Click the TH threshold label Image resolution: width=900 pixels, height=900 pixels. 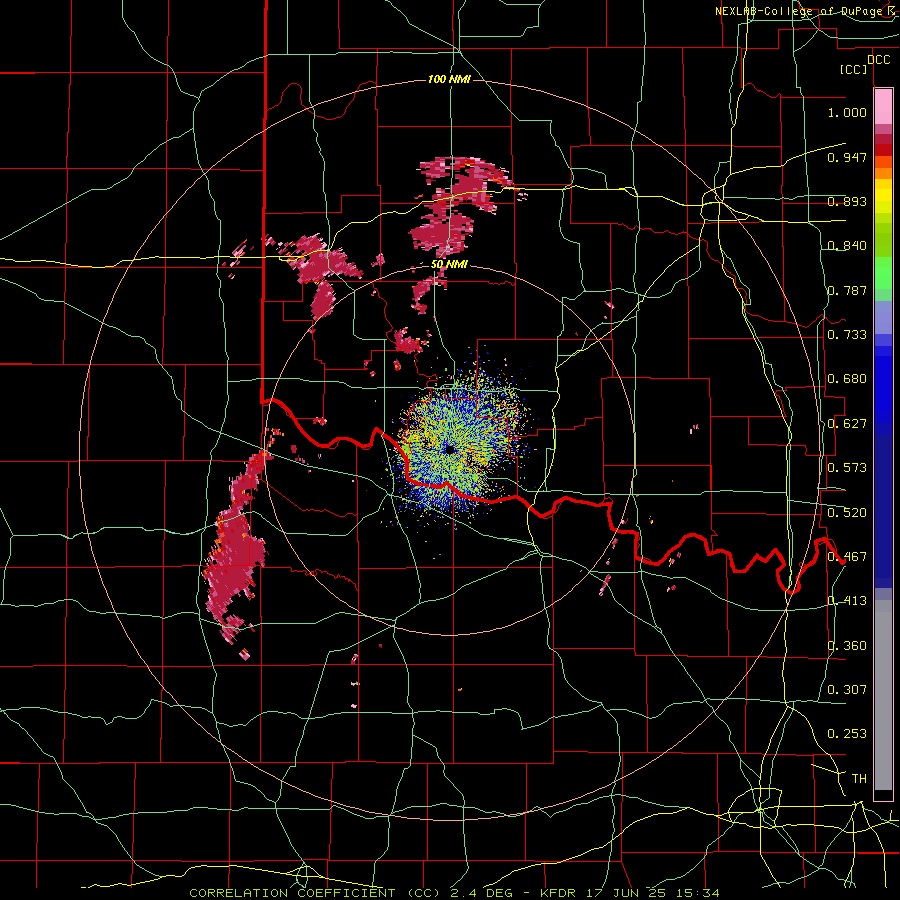(x=859, y=779)
